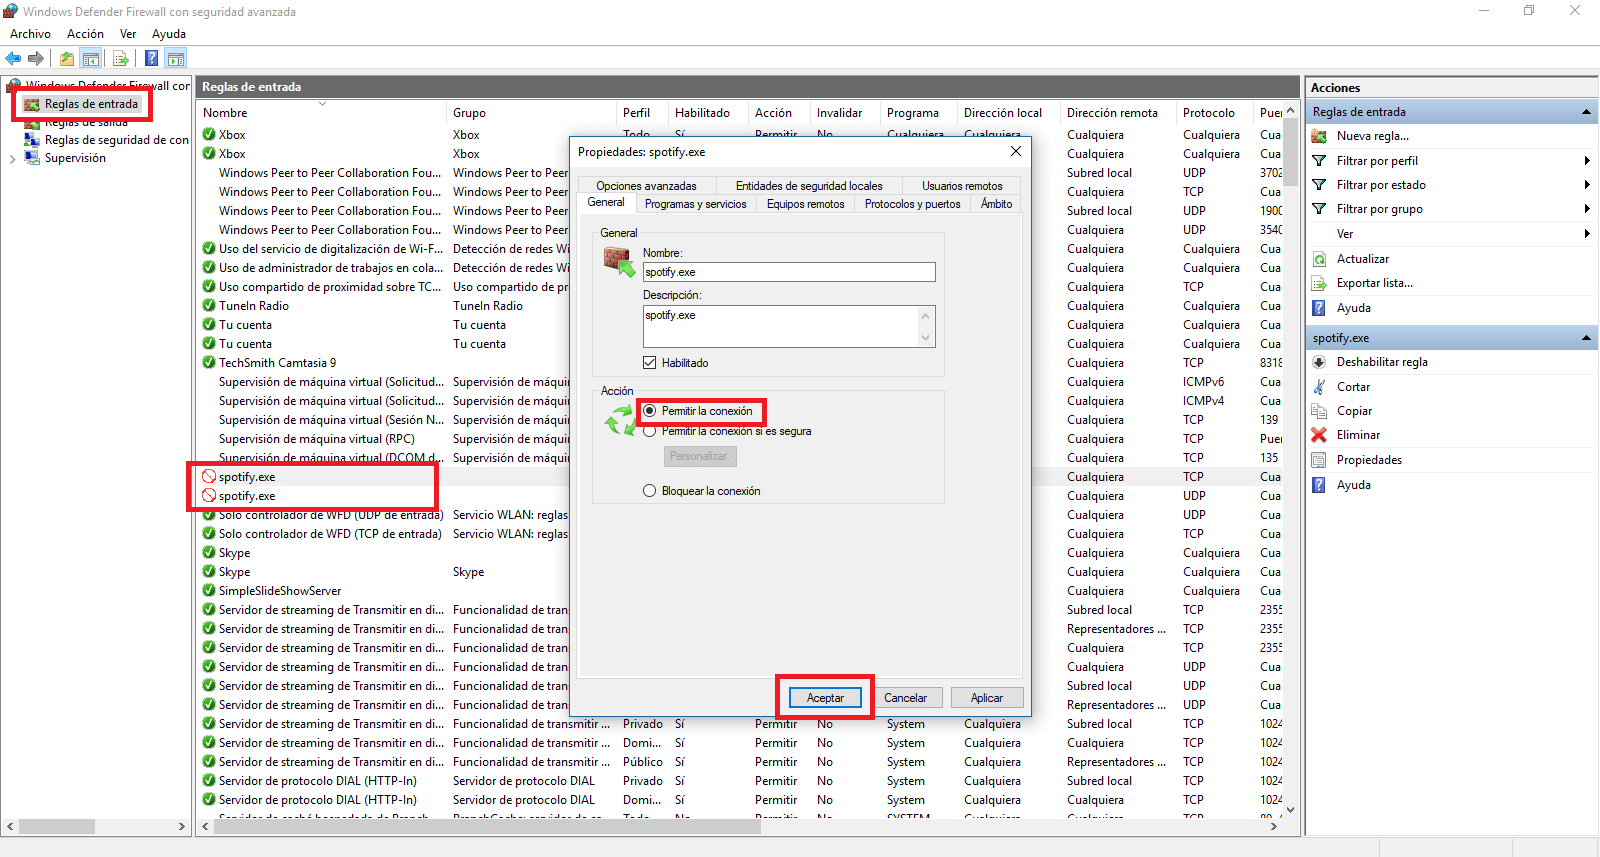The width and height of the screenshot is (1600, 857).
Task: Collapse the spotify.exe actions section
Action: pyautogui.click(x=1586, y=338)
